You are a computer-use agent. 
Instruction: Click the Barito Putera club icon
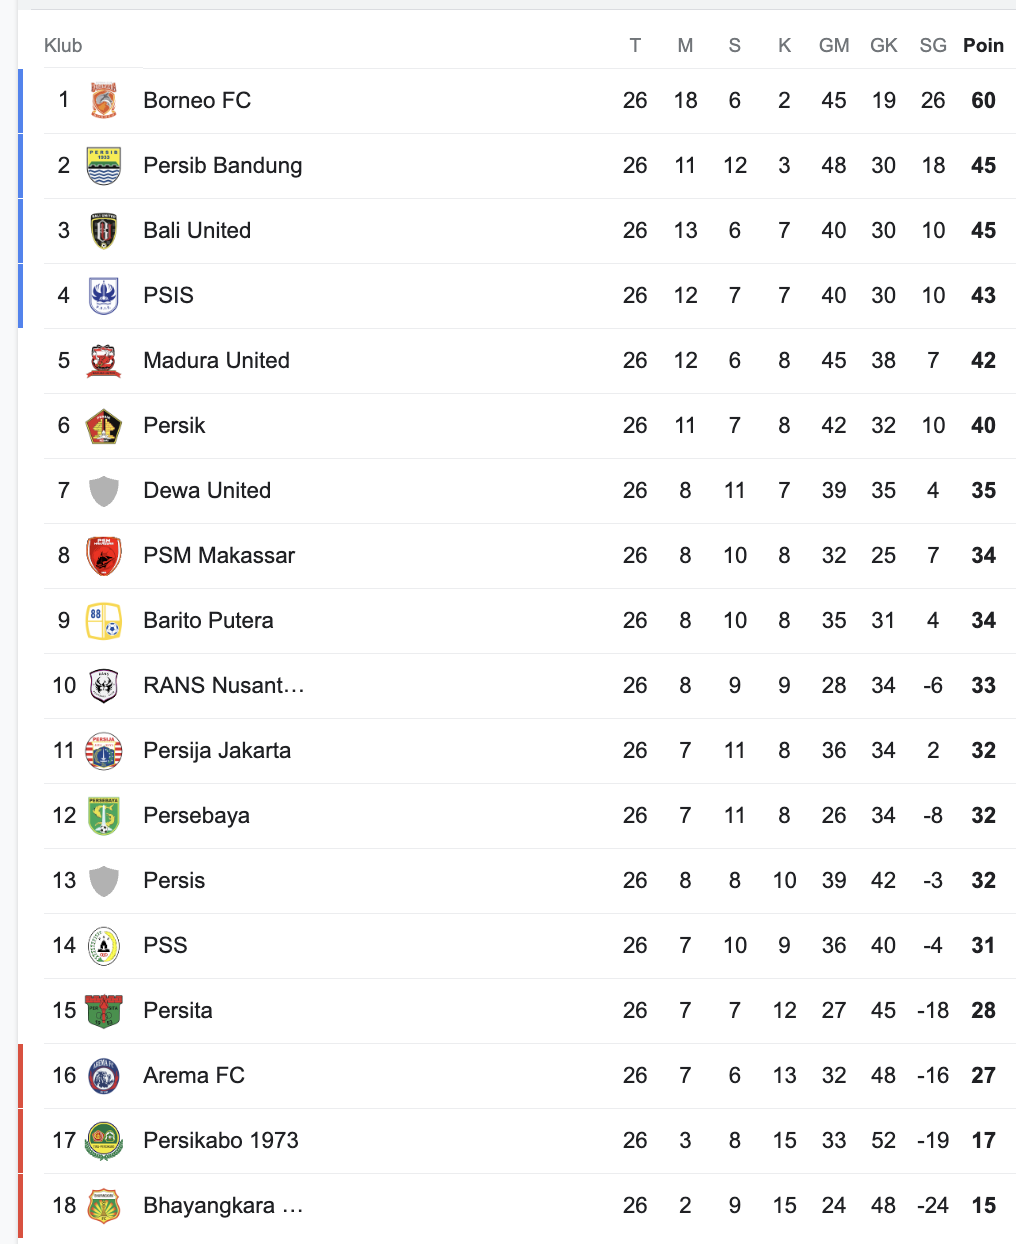(104, 621)
